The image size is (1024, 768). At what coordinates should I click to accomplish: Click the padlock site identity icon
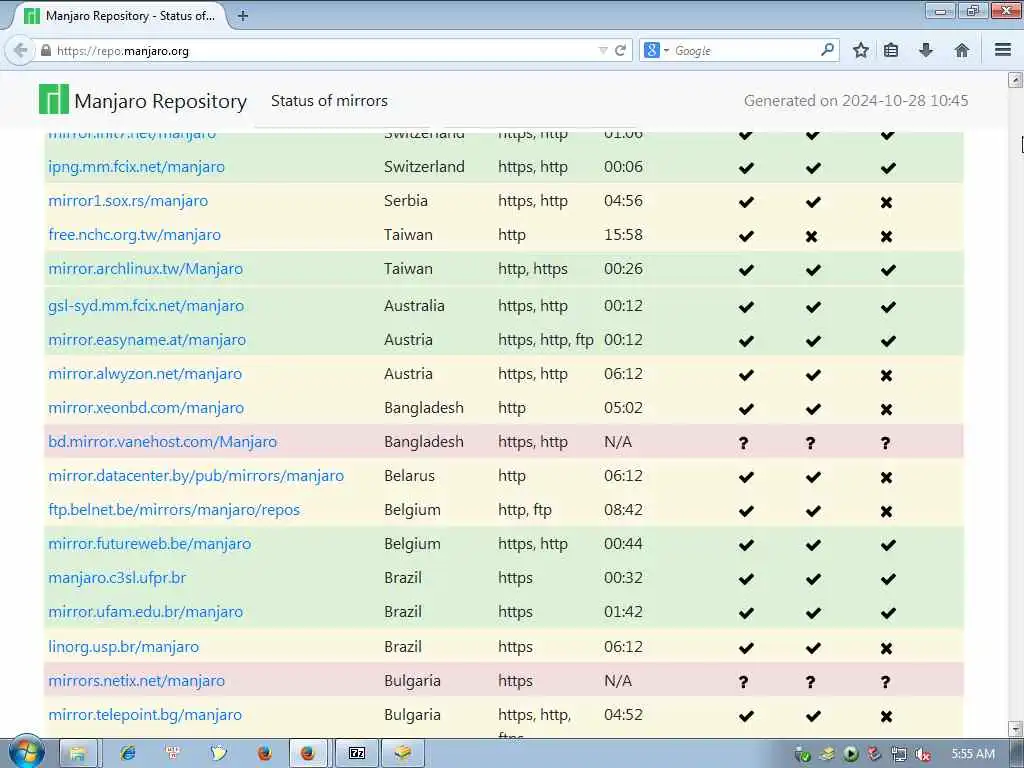46,50
